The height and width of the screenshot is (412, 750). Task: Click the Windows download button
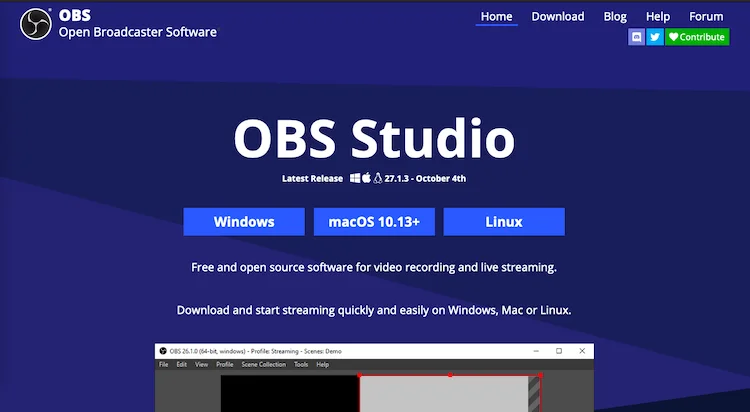click(x=244, y=222)
